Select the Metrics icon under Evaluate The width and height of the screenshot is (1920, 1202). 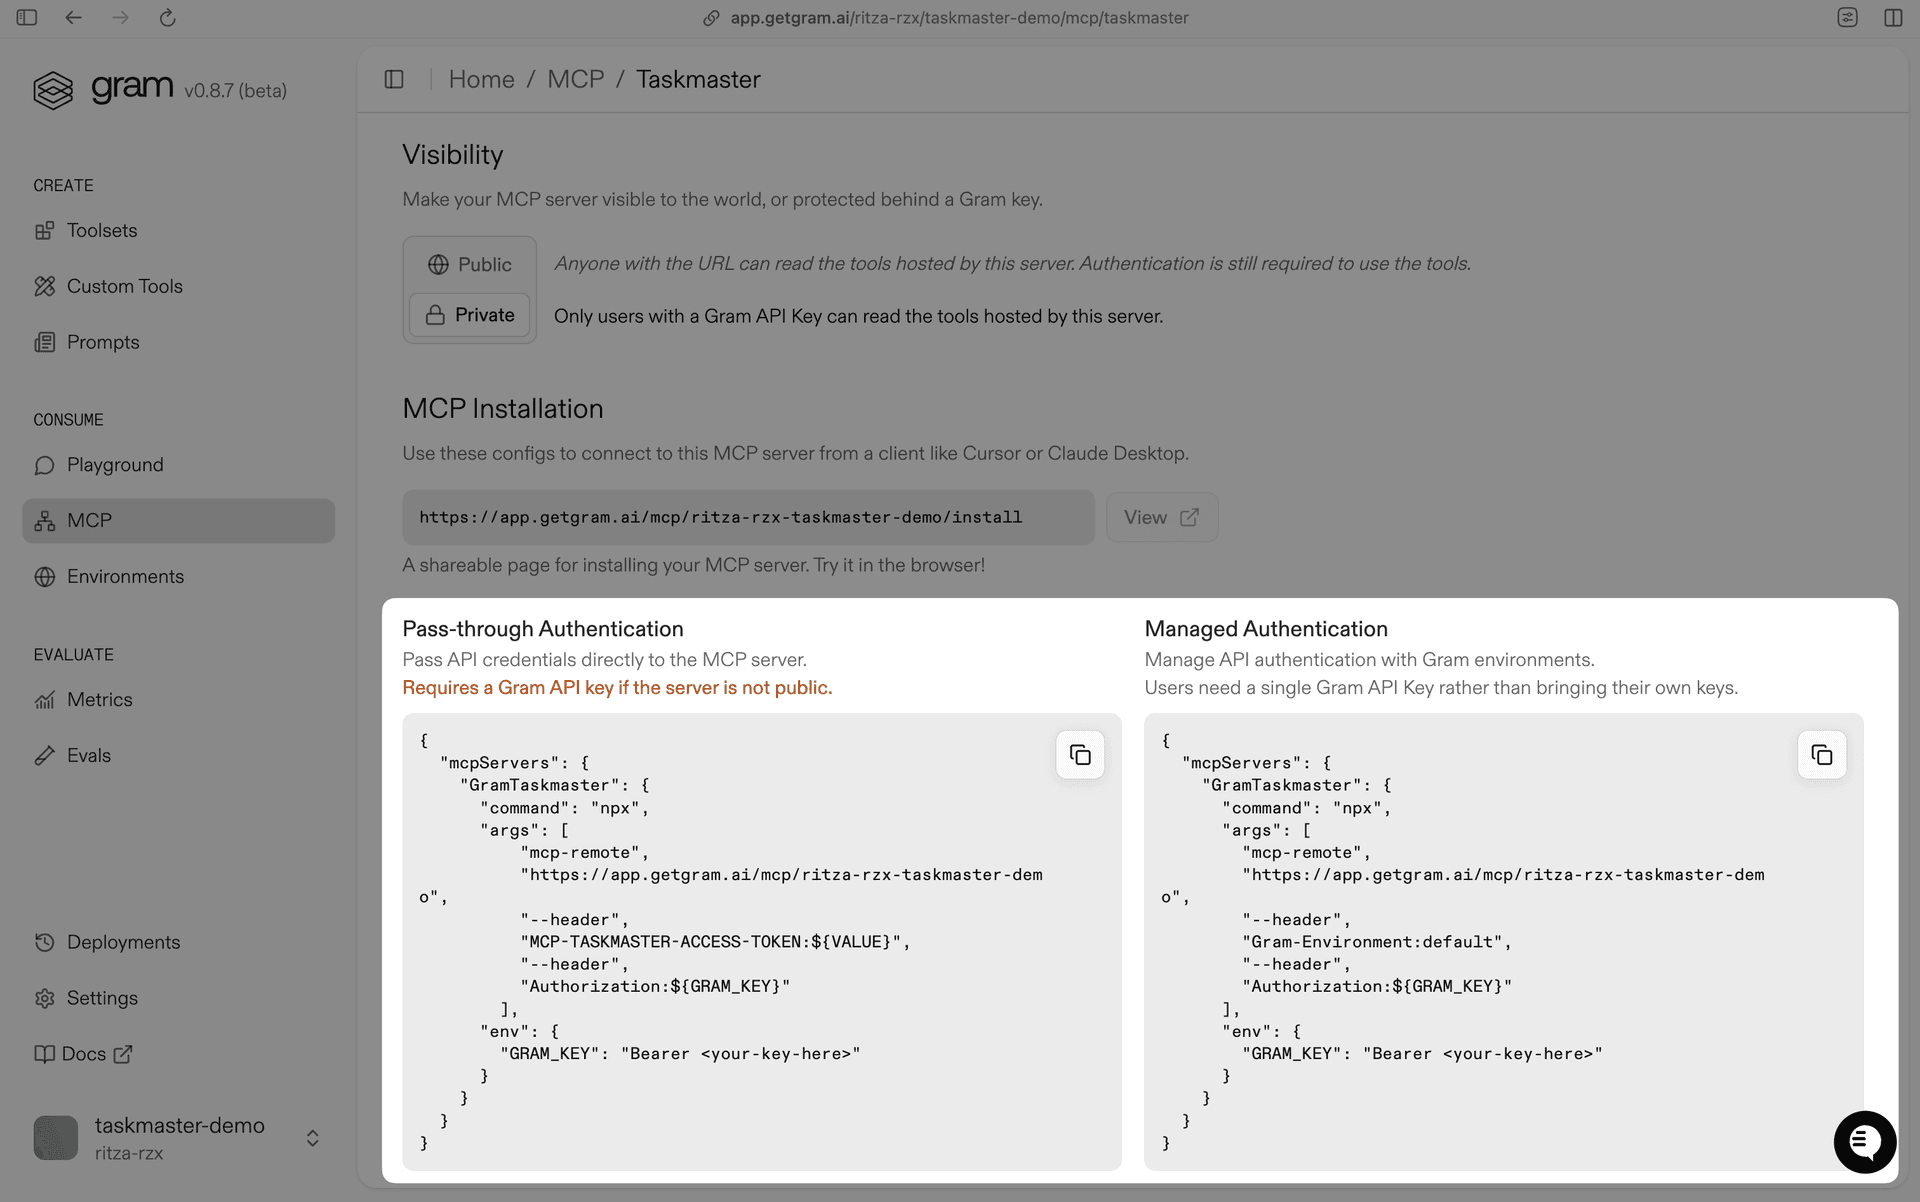click(x=45, y=700)
